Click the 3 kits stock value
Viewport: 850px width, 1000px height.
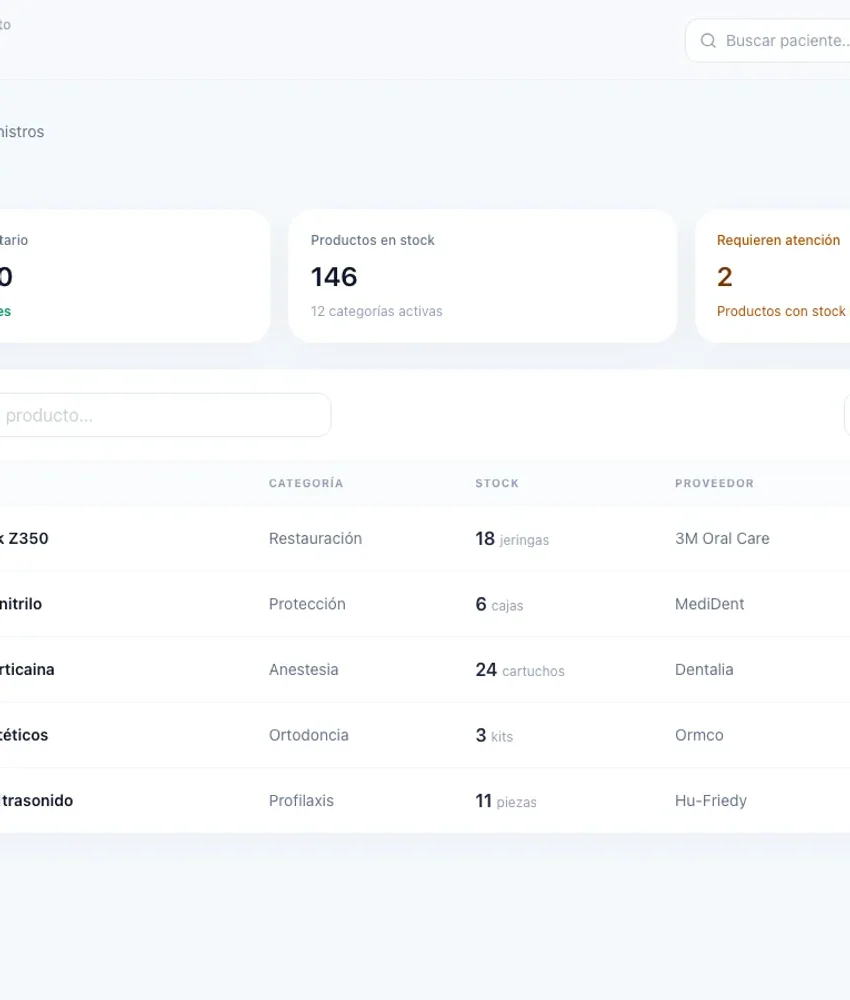494,736
